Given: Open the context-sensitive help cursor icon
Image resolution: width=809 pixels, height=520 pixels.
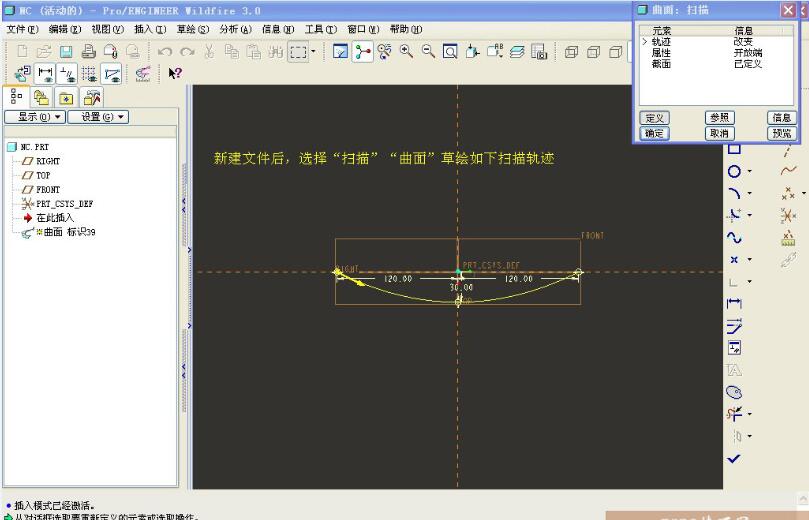Looking at the screenshot, I should [x=175, y=73].
